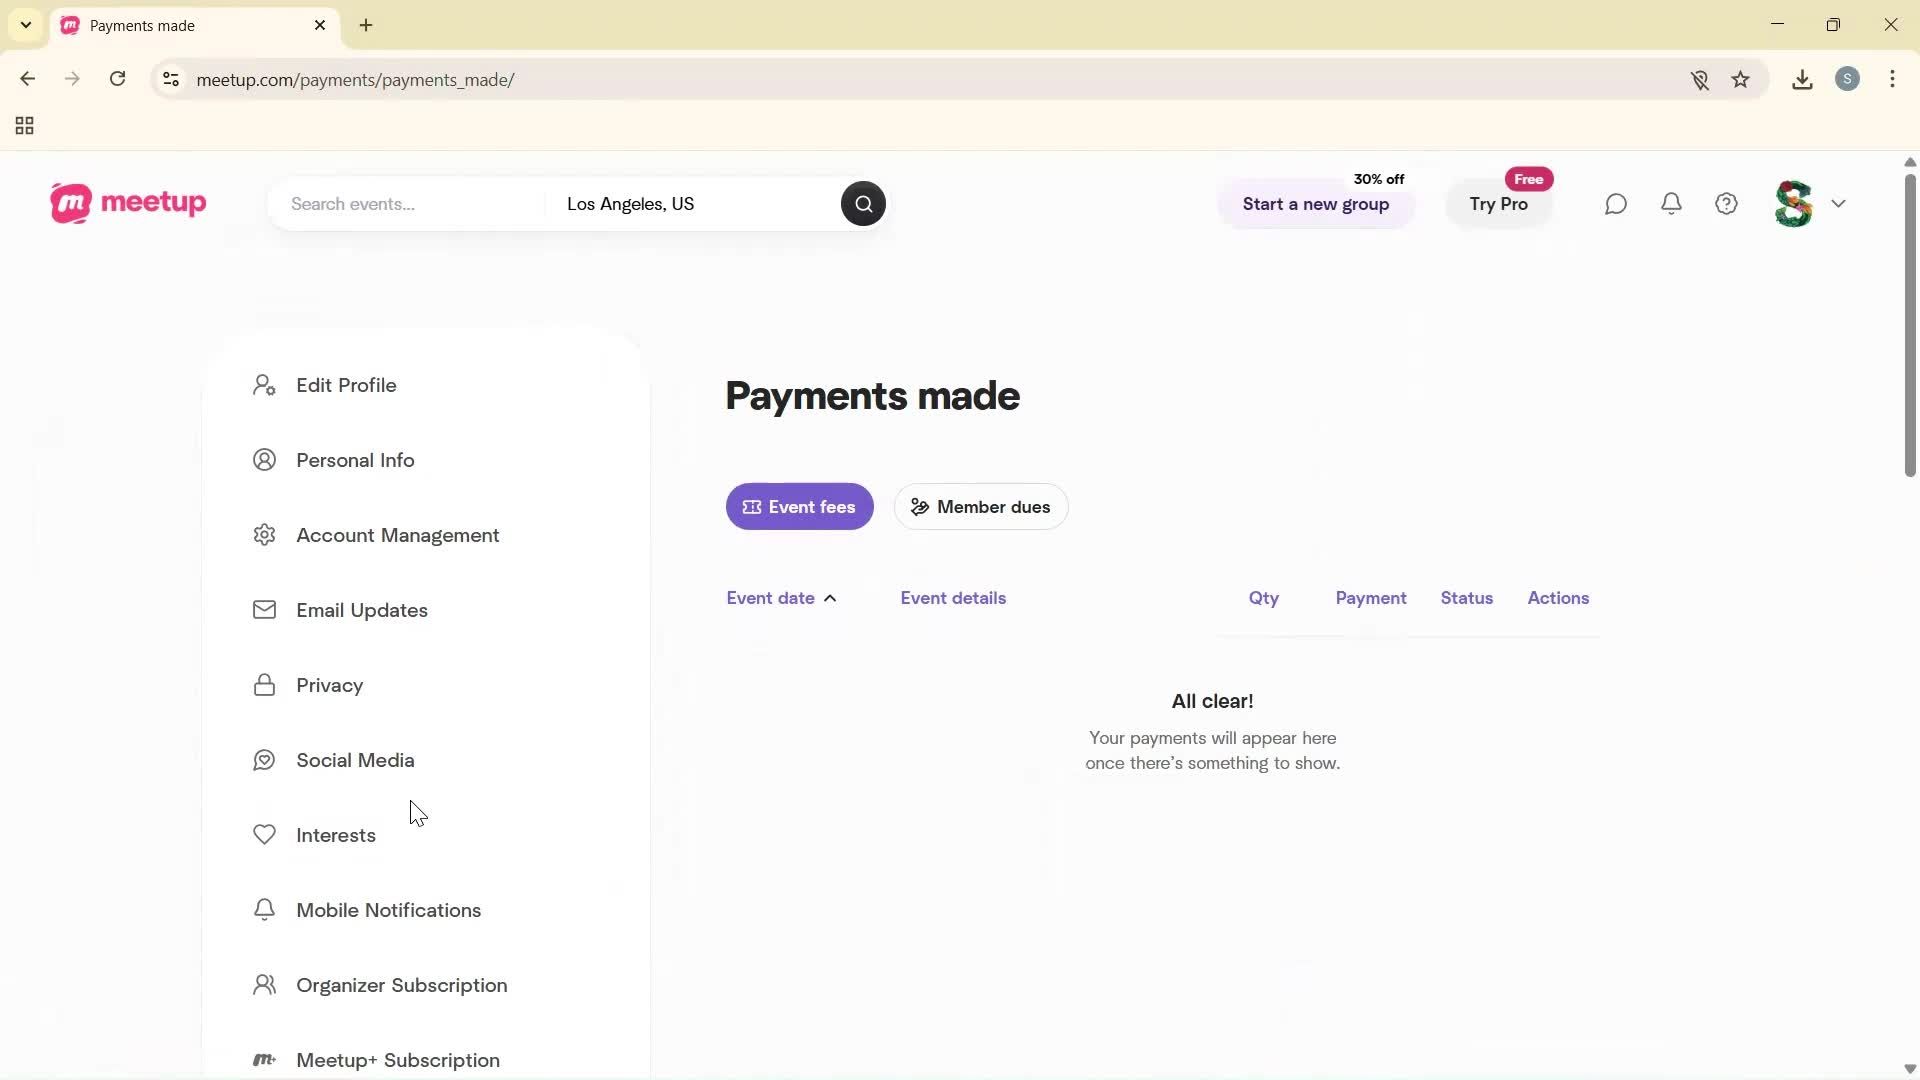The image size is (1920, 1080).
Task: Click Start a new group button
Action: click(x=1315, y=204)
